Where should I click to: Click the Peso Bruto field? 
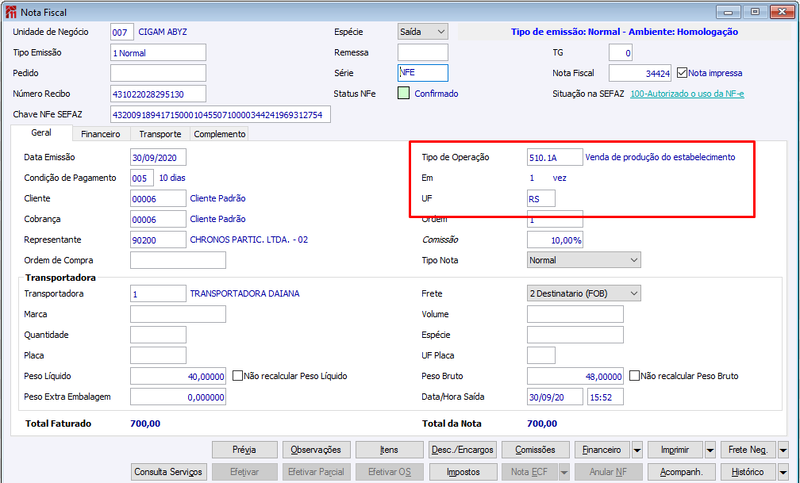576,376
